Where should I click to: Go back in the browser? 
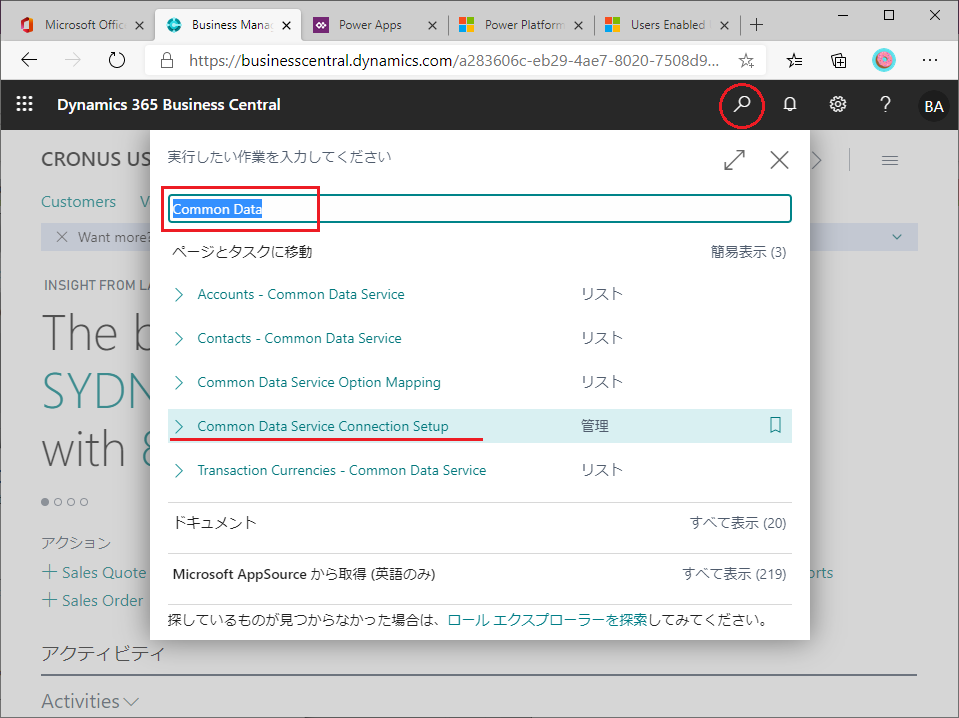pos(29,60)
